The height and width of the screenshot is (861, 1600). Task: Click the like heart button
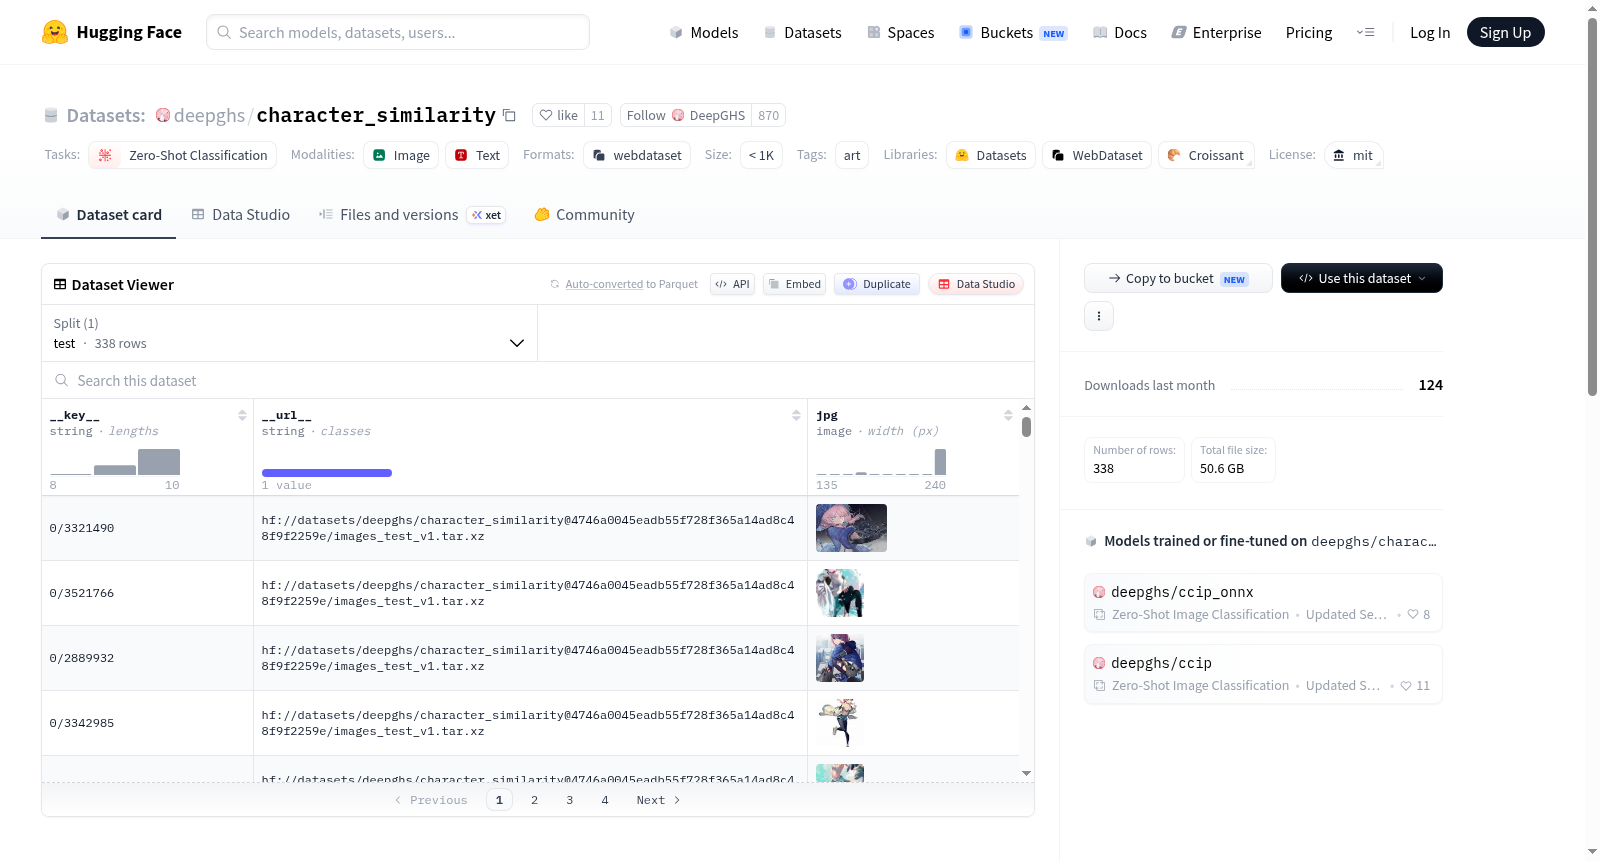pos(558,115)
